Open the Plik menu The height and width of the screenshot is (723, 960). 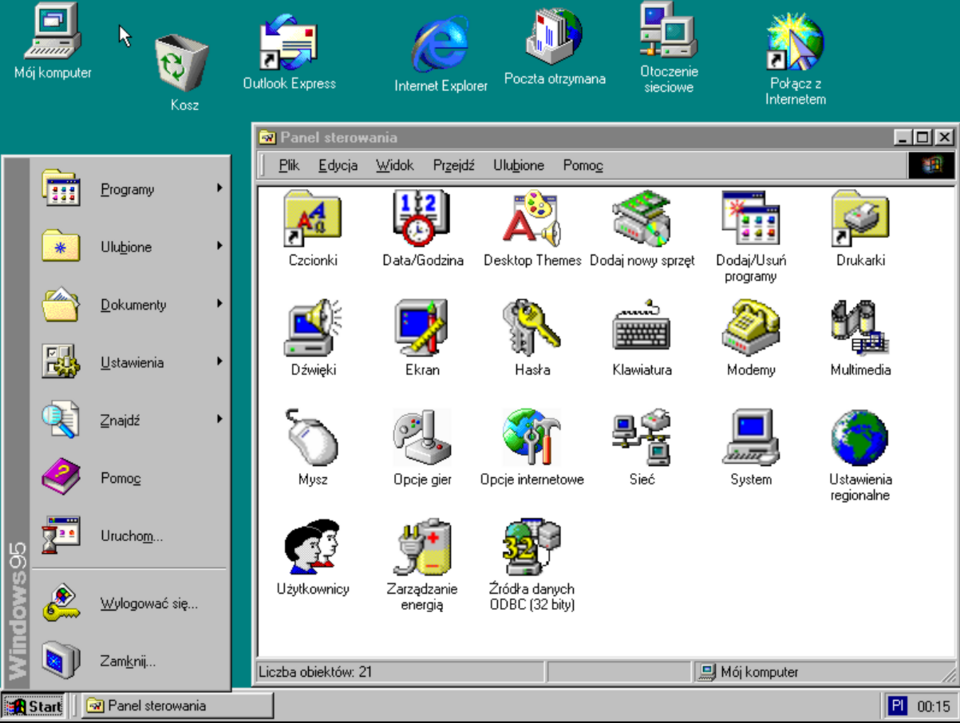click(289, 165)
